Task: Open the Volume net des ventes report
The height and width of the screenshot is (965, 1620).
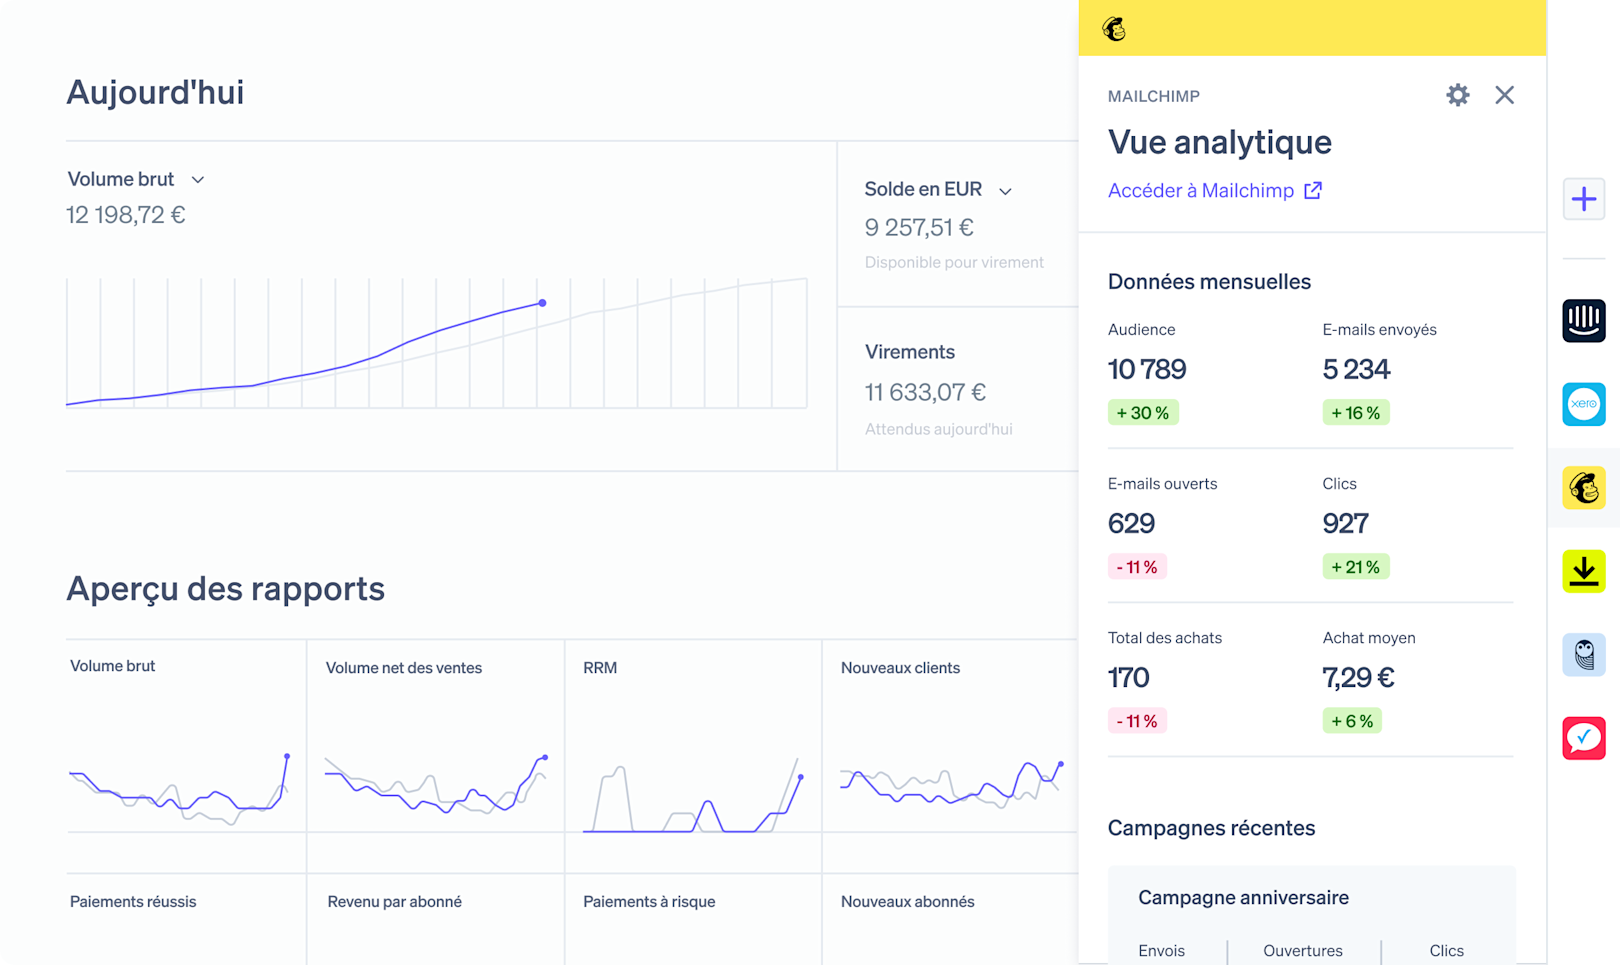Action: [x=435, y=755]
